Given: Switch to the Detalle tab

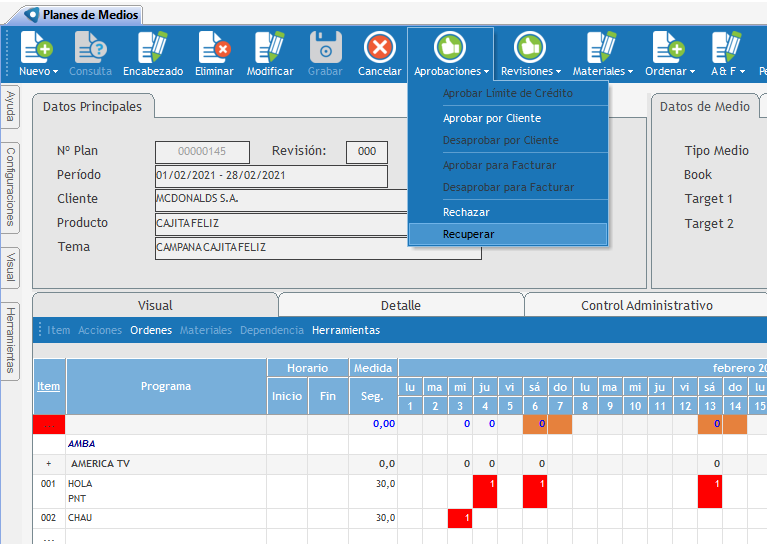Looking at the screenshot, I should coord(400,305).
